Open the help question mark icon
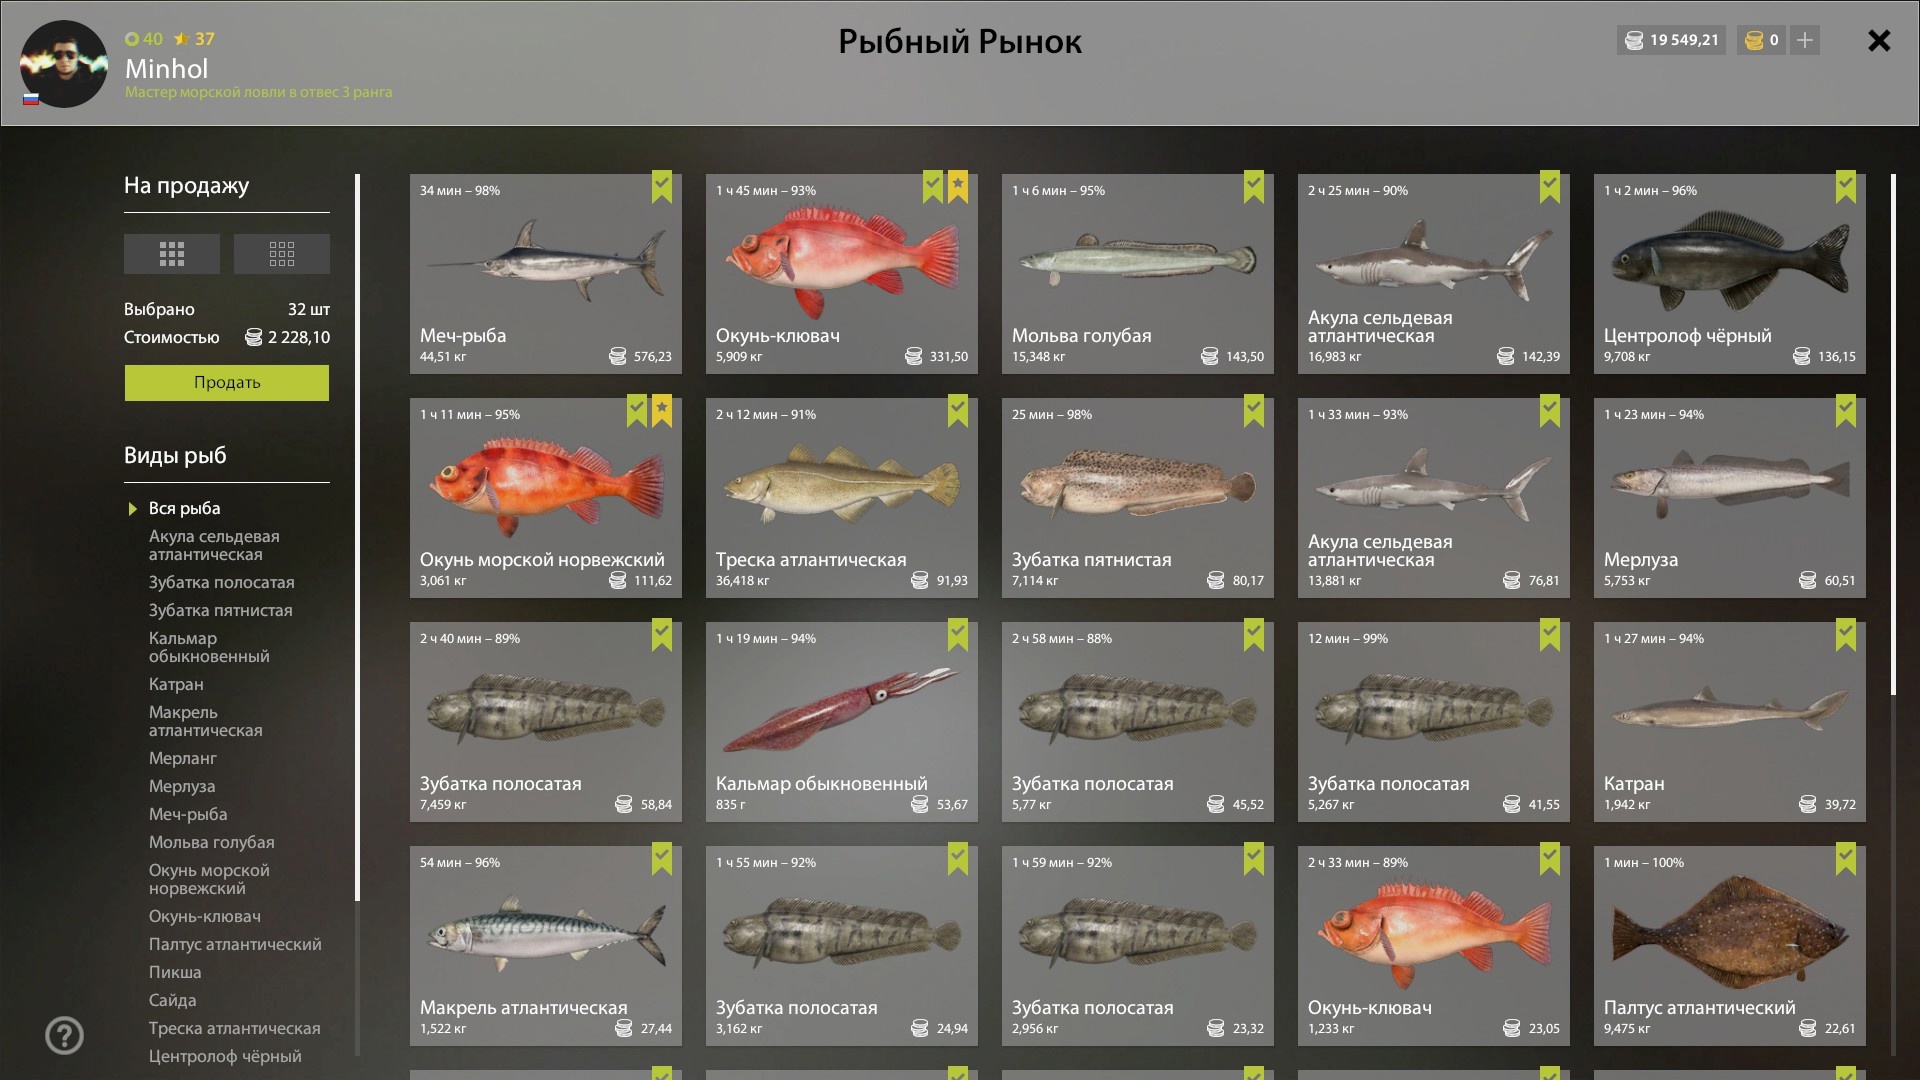 [x=64, y=1036]
